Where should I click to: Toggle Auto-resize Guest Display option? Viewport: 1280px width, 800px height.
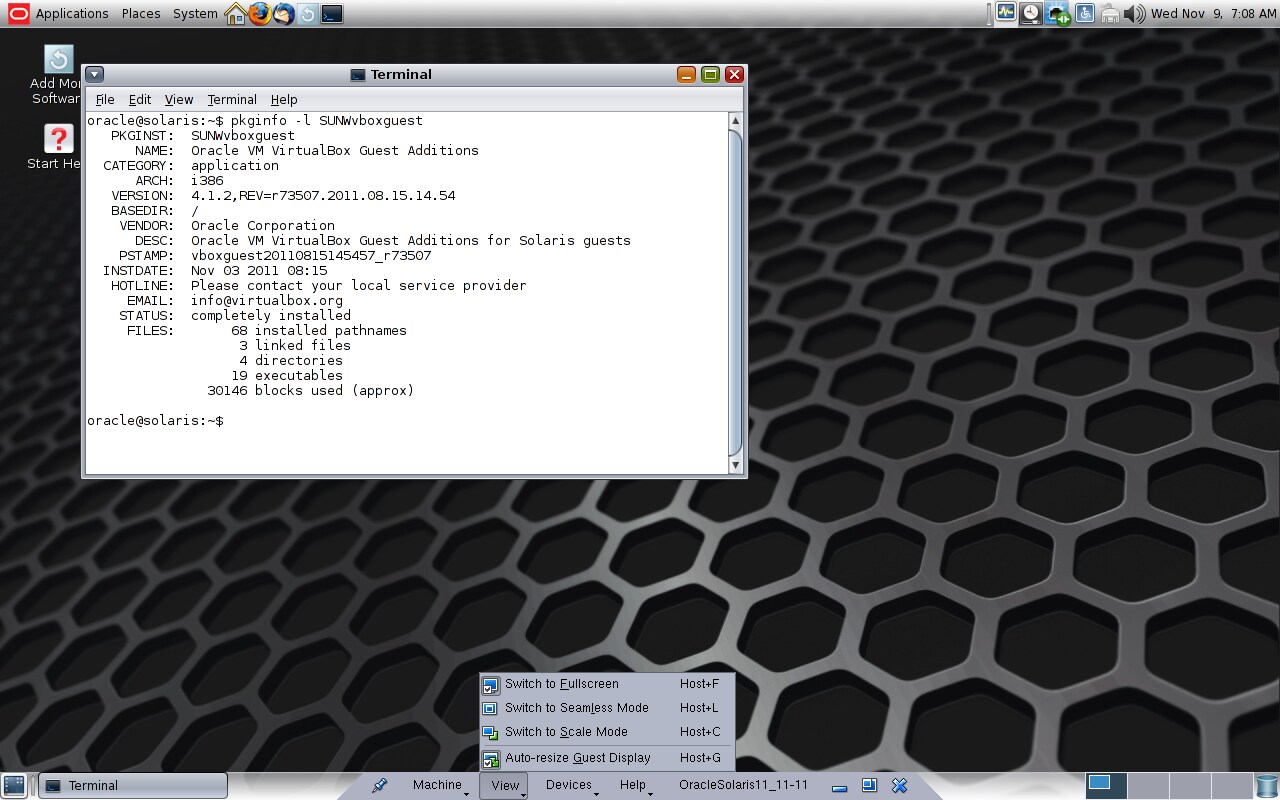(x=577, y=758)
